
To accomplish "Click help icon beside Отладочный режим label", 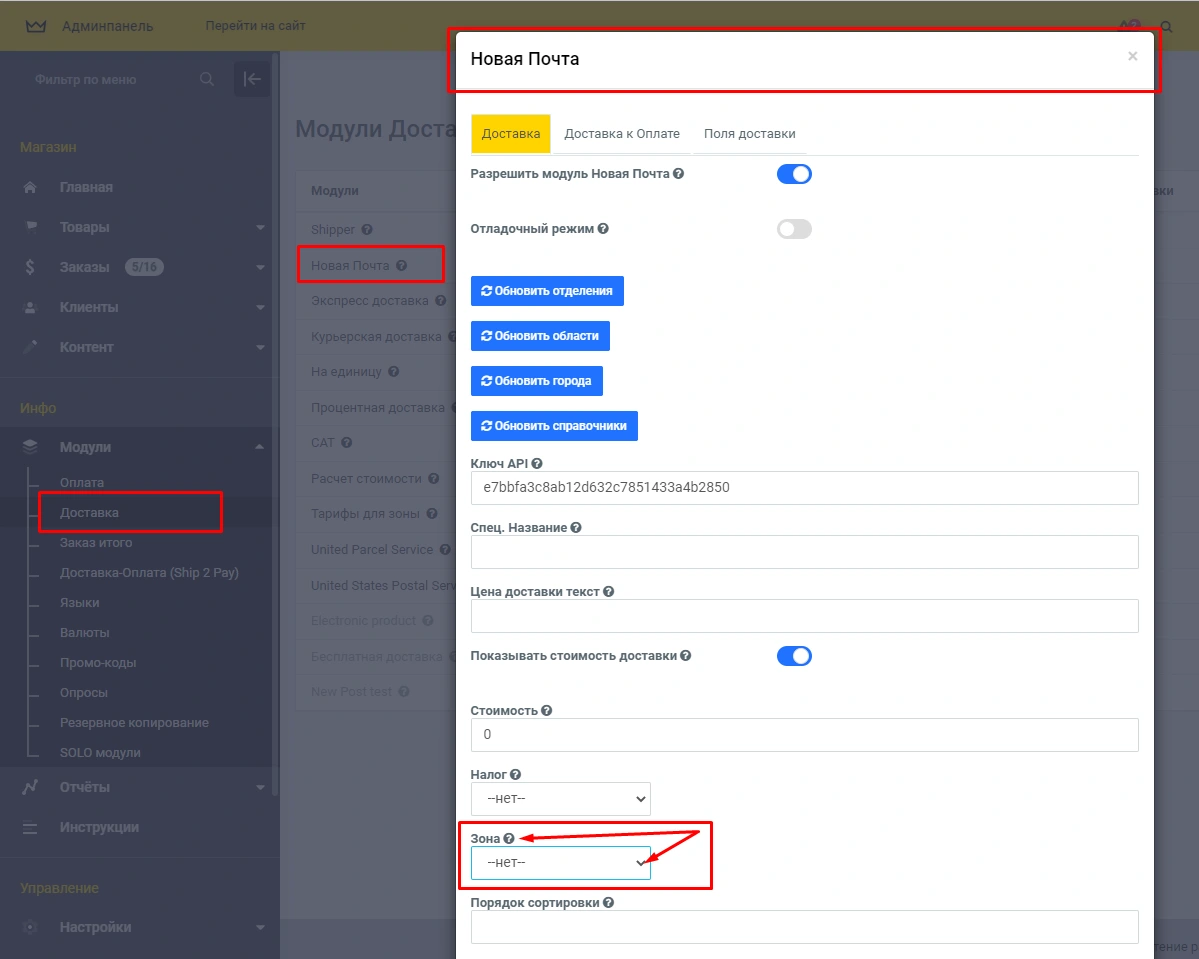I will point(603,228).
